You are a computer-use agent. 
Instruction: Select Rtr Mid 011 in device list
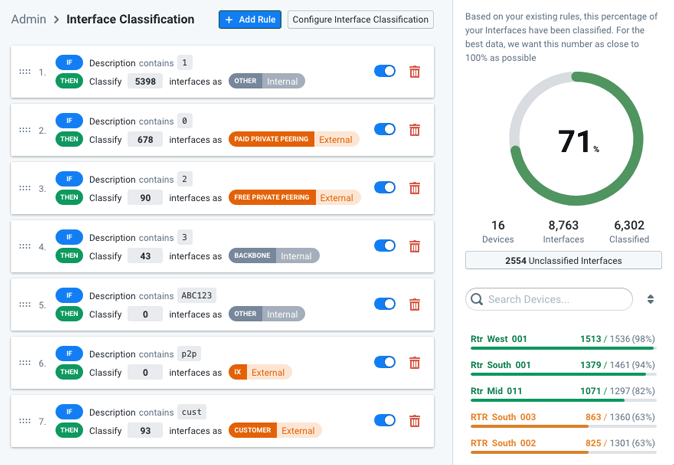[497, 391]
